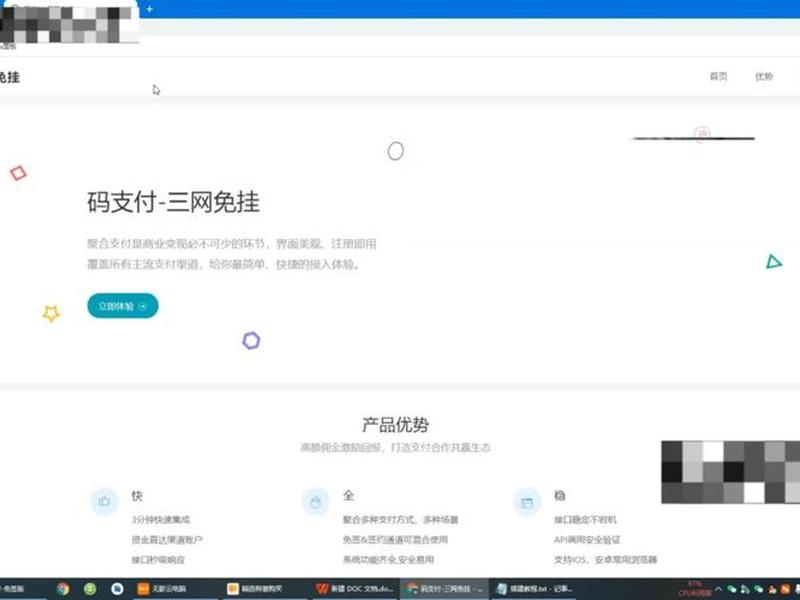
Task: Click the 支持IOS、安卓常用浏览器 text
Action: tap(606, 559)
